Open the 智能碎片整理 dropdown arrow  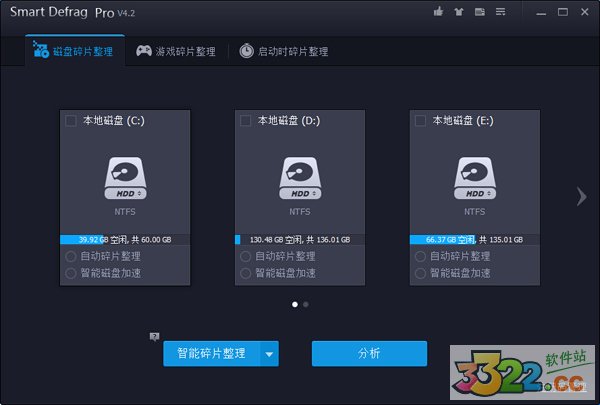pos(269,354)
